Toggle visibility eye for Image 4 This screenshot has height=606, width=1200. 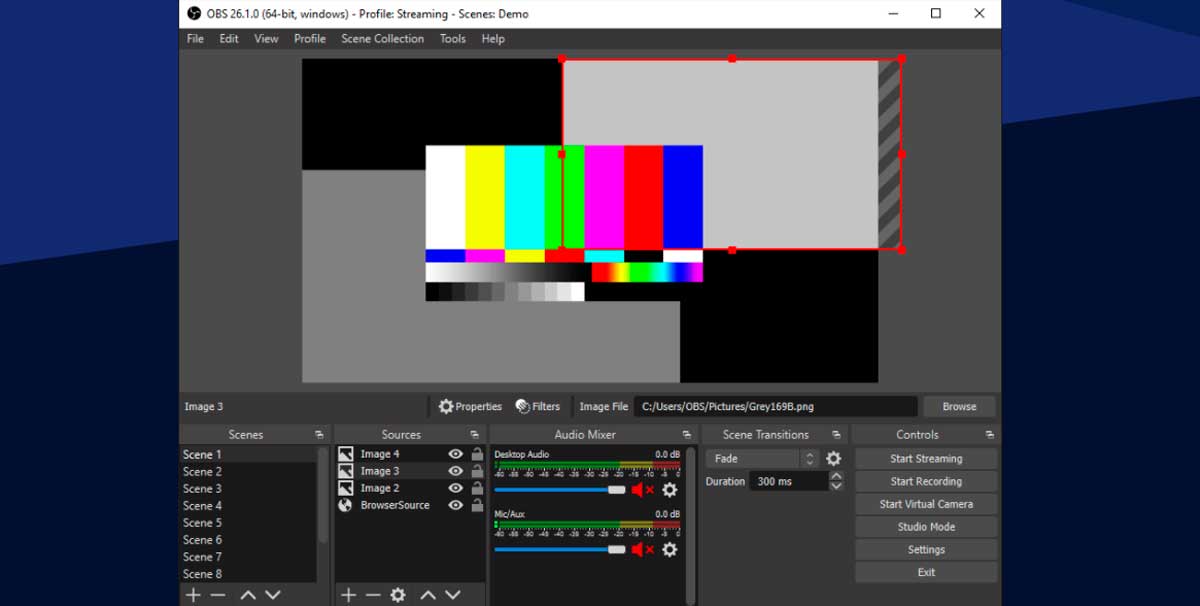coord(456,454)
